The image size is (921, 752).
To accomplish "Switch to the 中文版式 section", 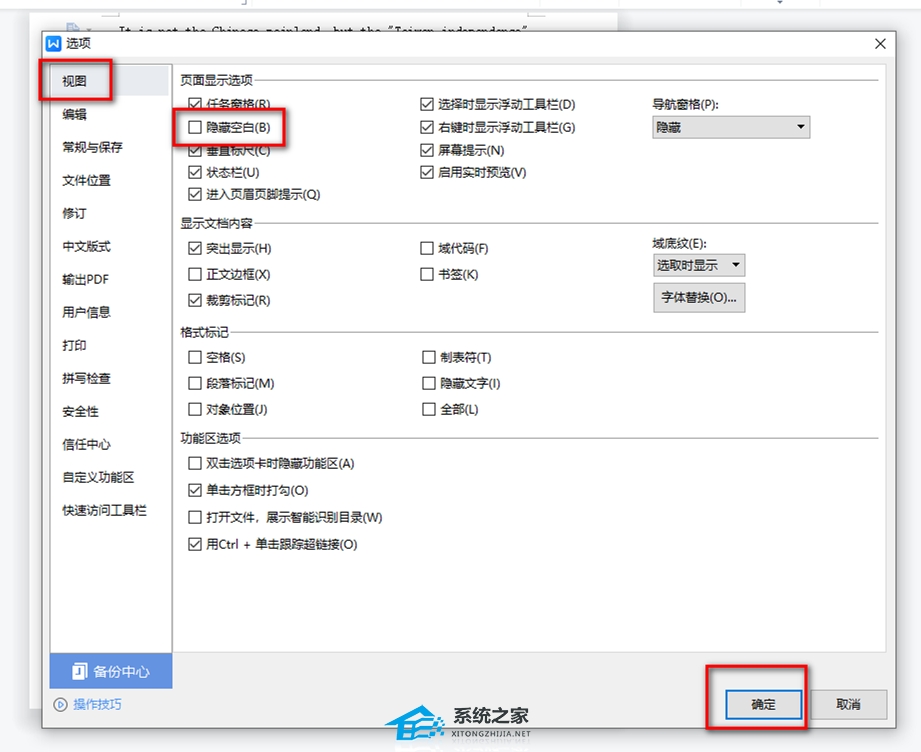I will [x=86, y=246].
